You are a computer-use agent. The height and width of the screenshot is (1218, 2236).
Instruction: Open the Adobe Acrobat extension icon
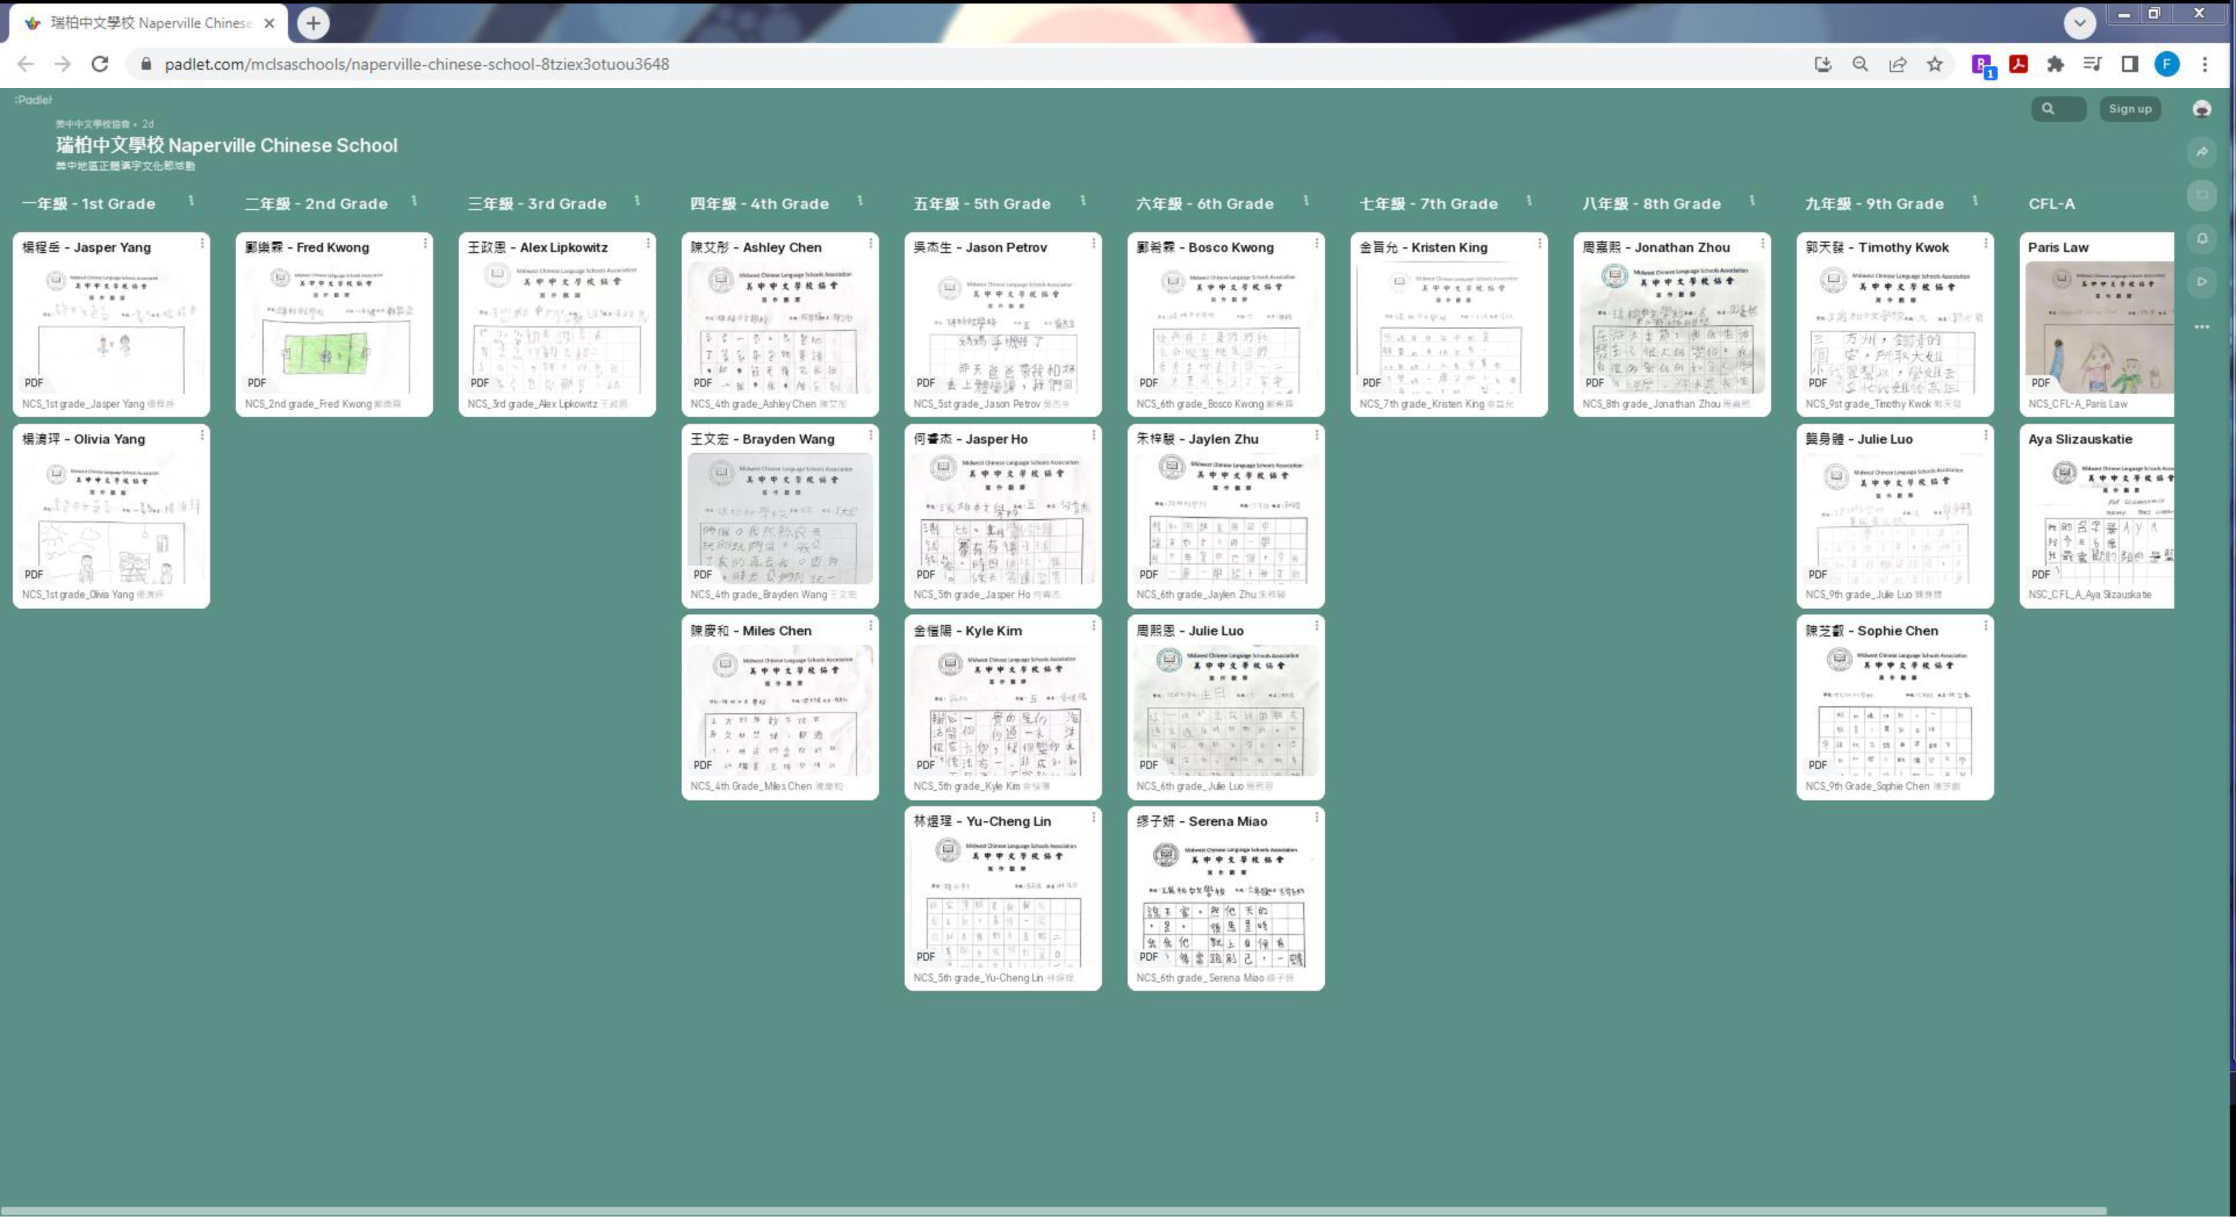tap(2018, 64)
